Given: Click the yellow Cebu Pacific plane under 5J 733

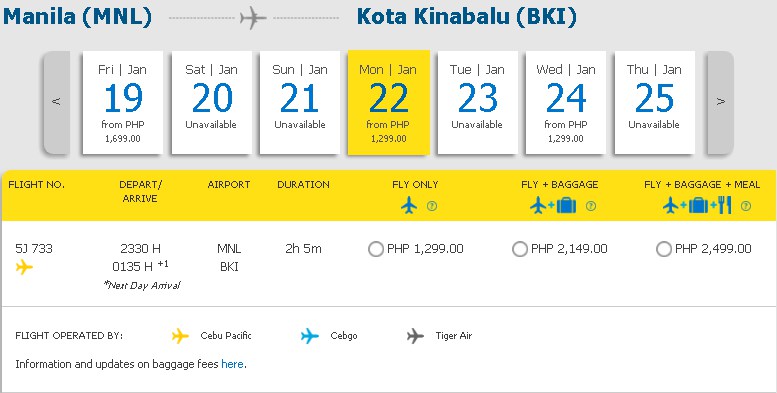Looking at the screenshot, I should [24, 267].
